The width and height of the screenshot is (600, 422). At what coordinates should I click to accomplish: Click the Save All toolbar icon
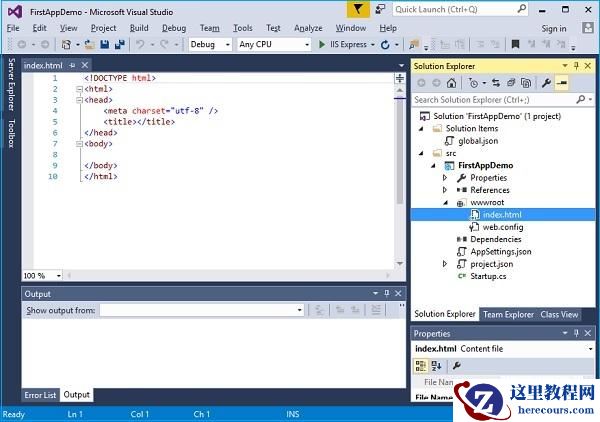(x=119, y=45)
